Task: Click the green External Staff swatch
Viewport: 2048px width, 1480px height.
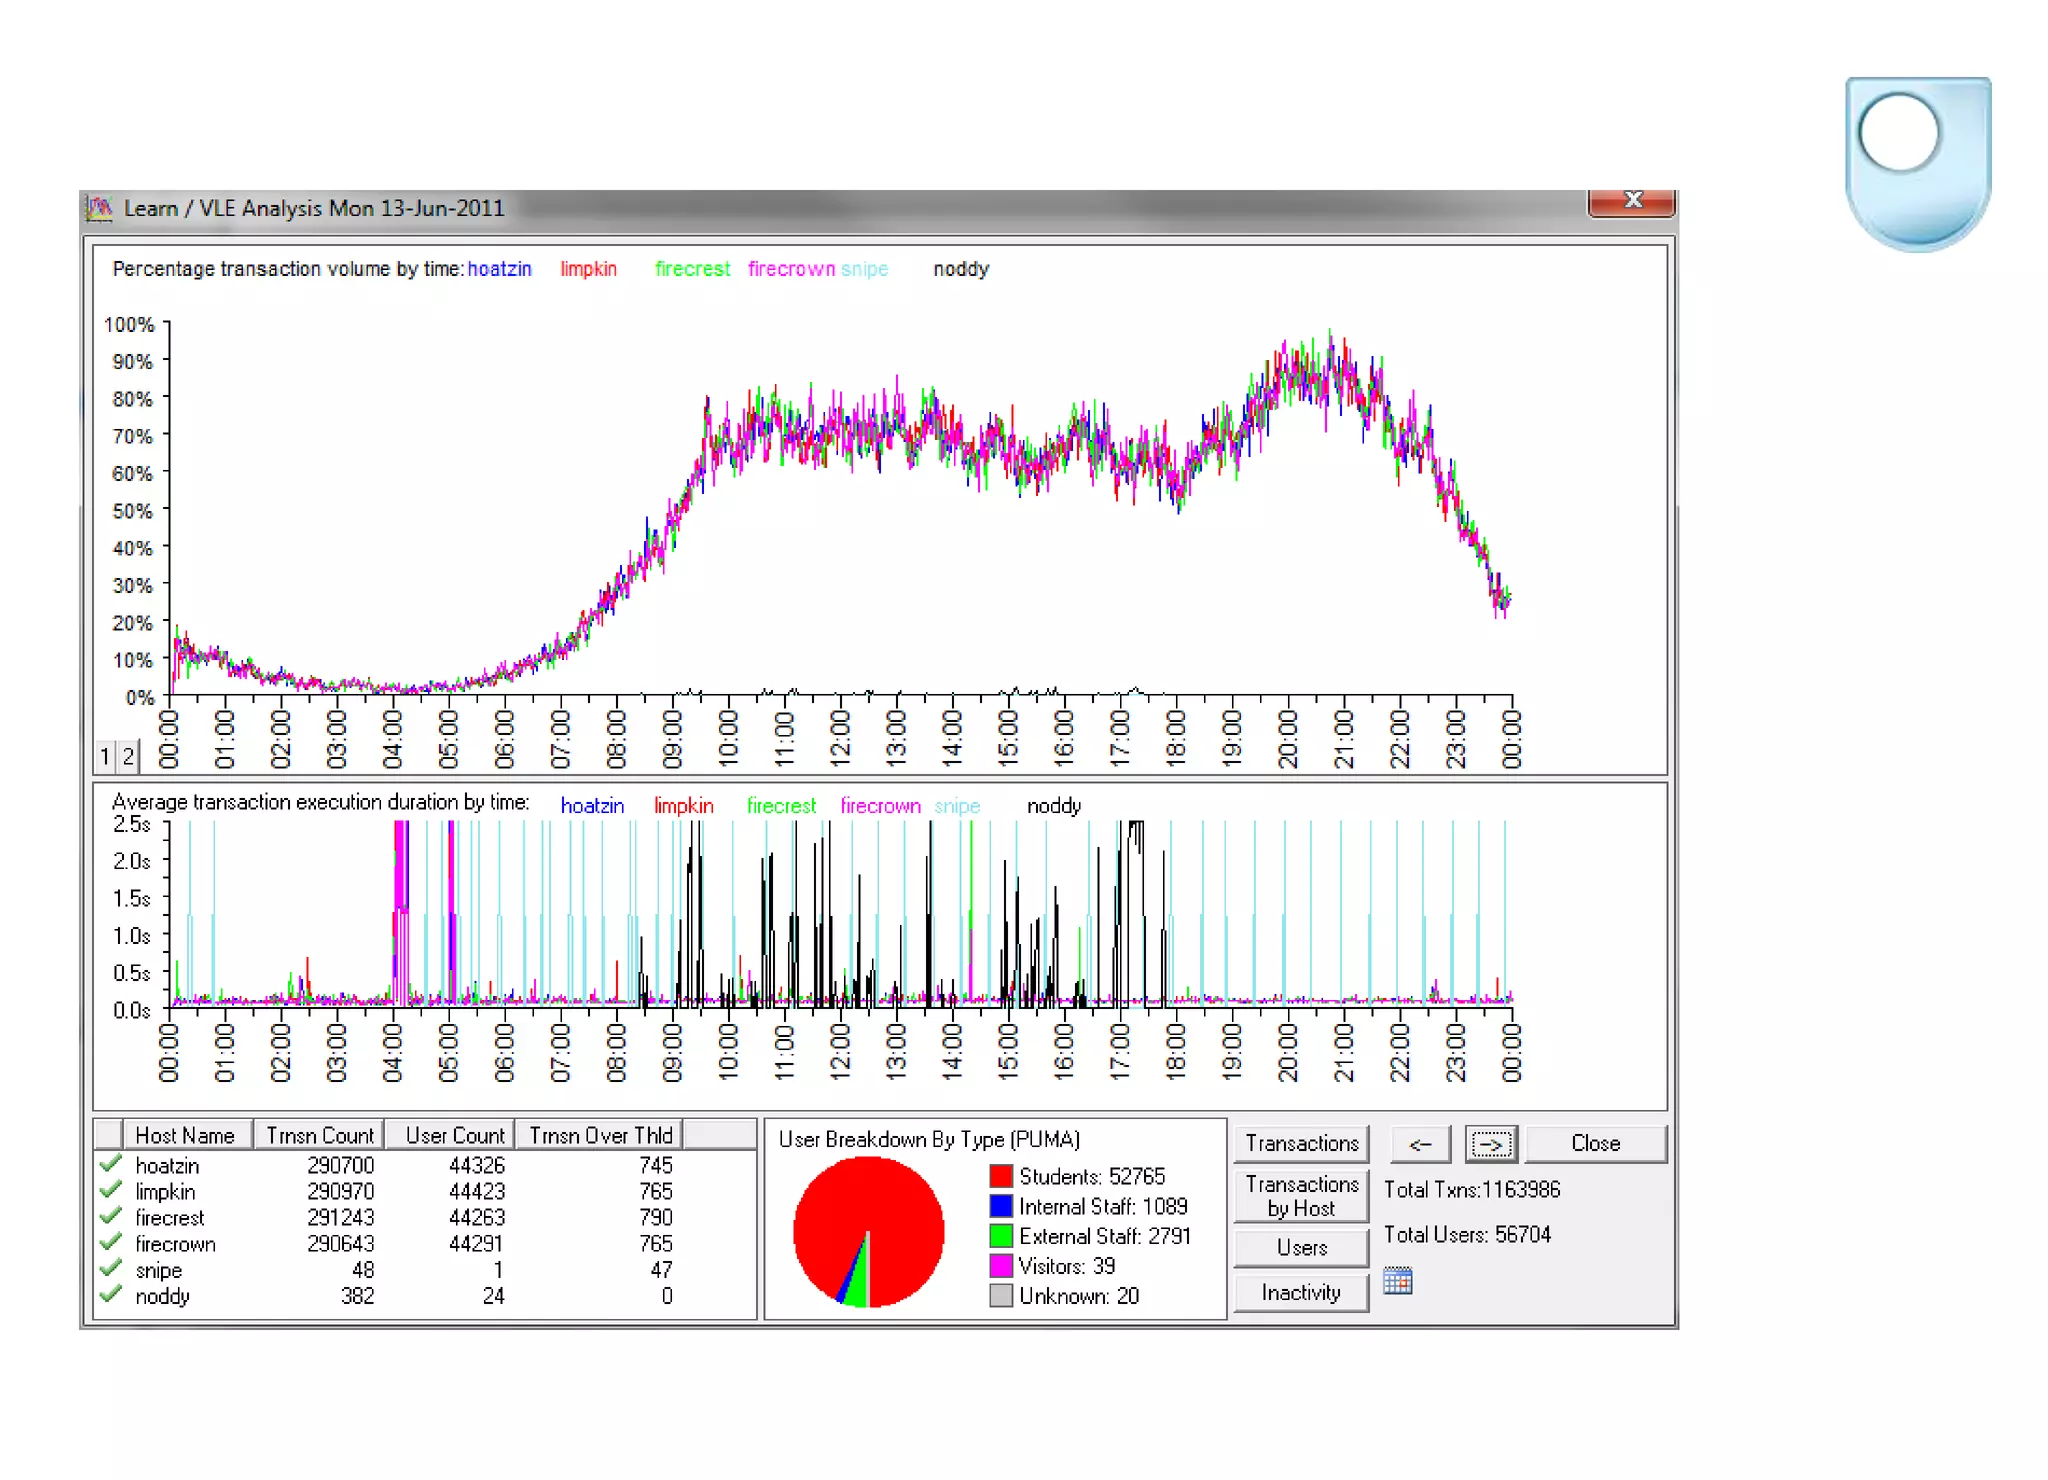Action: click(1001, 1236)
